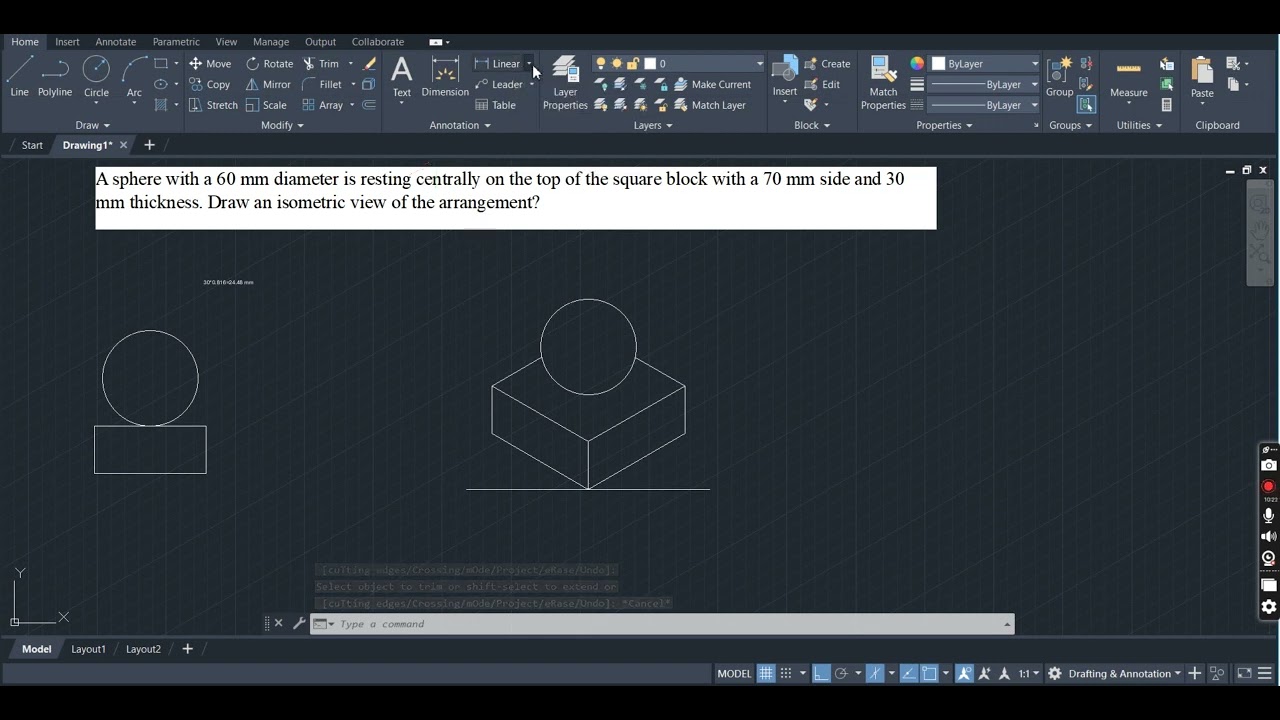Type in the command line field
1280x720 pixels.
tap(662, 624)
